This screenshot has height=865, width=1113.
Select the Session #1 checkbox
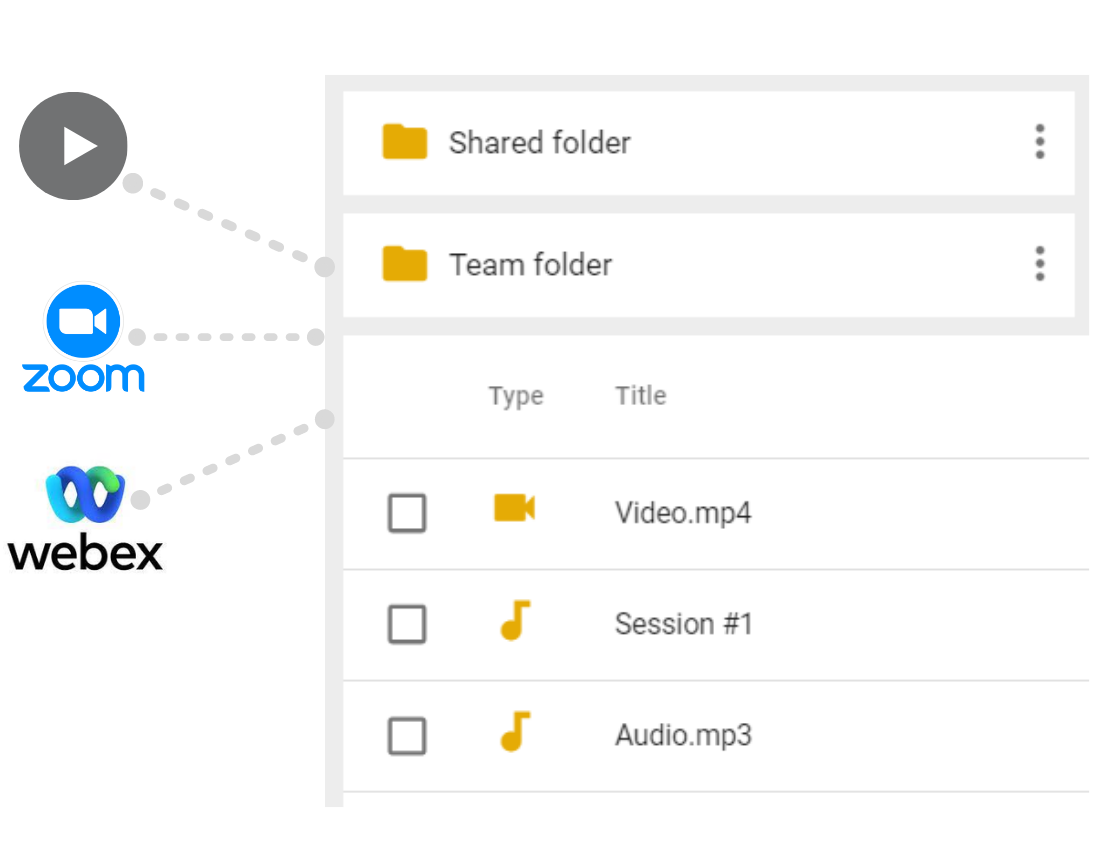pyautogui.click(x=407, y=625)
